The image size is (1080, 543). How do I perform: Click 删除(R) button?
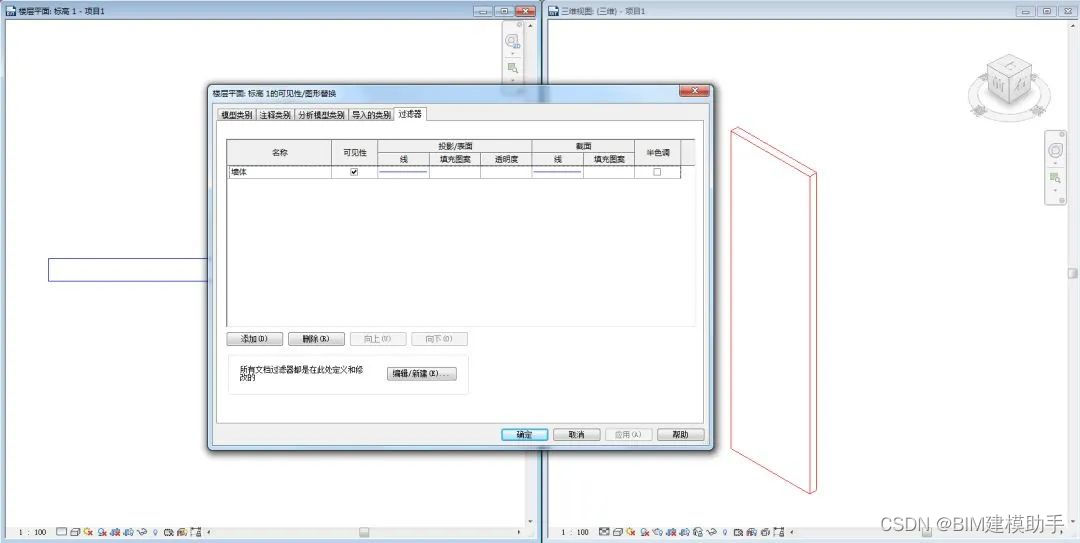(315, 339)
